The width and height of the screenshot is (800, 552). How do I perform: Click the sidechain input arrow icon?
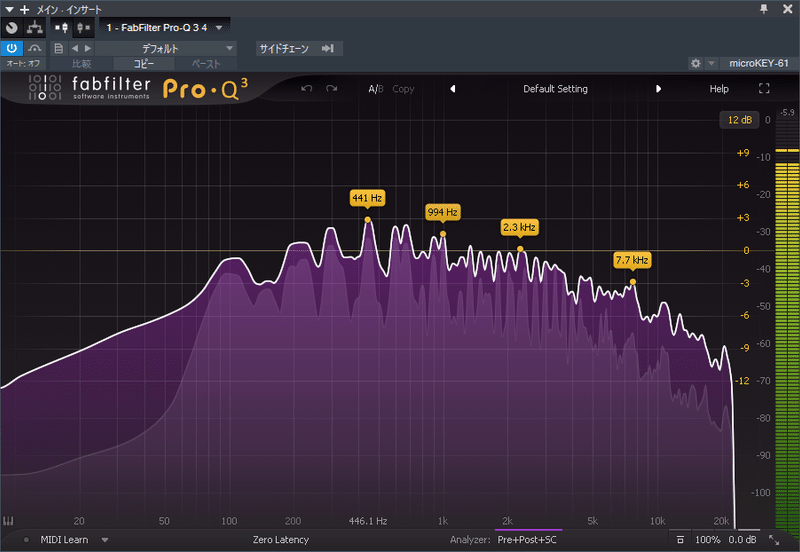pos(328,48)
